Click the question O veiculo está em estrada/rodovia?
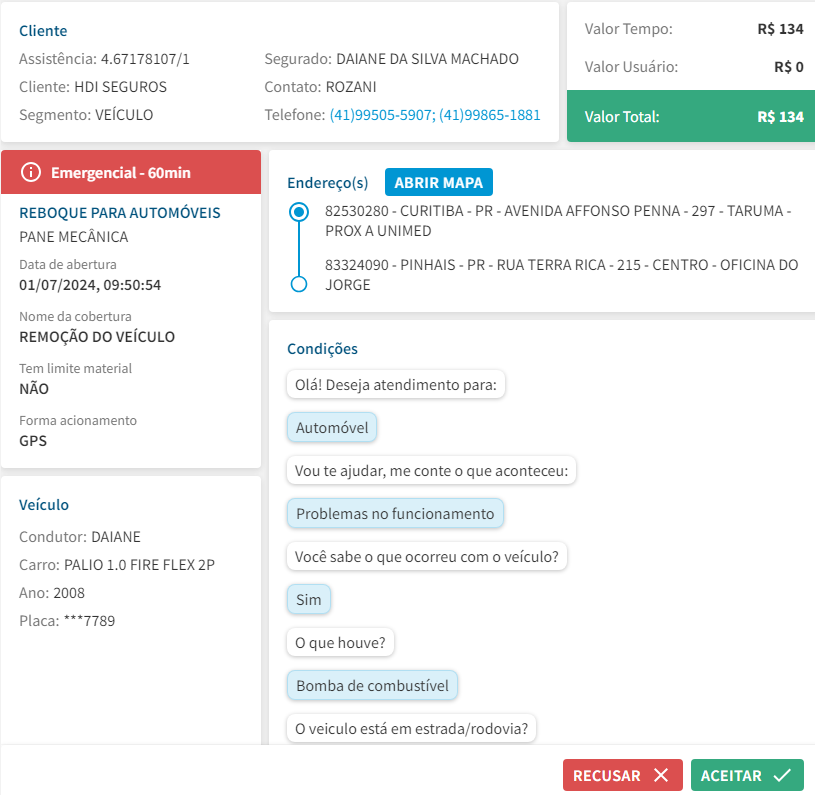The width and height of the screenshot is (815, 795). click(411, 728)
